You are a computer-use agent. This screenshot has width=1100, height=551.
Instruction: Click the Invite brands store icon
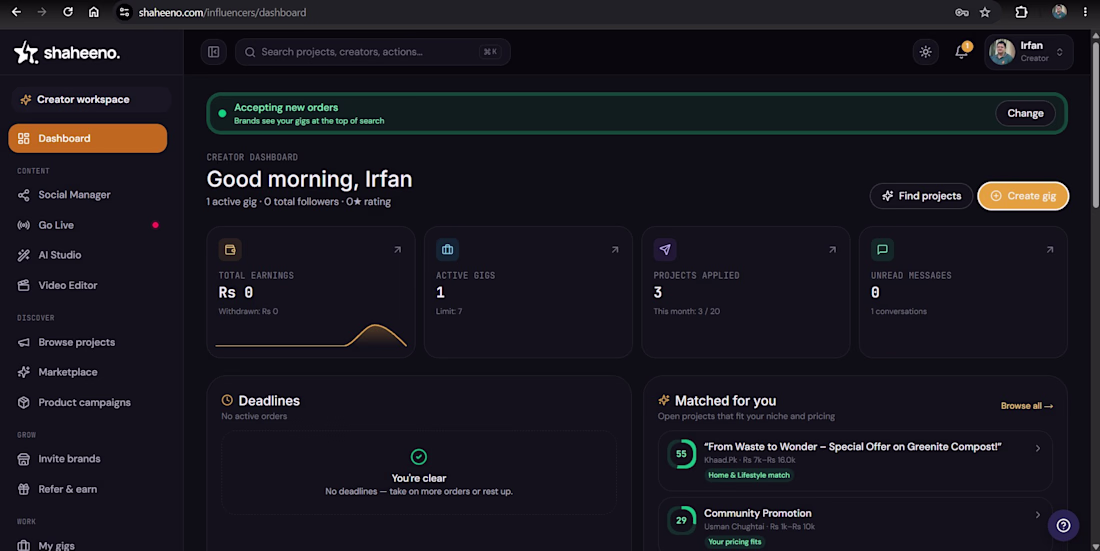(x=24, y=459)
